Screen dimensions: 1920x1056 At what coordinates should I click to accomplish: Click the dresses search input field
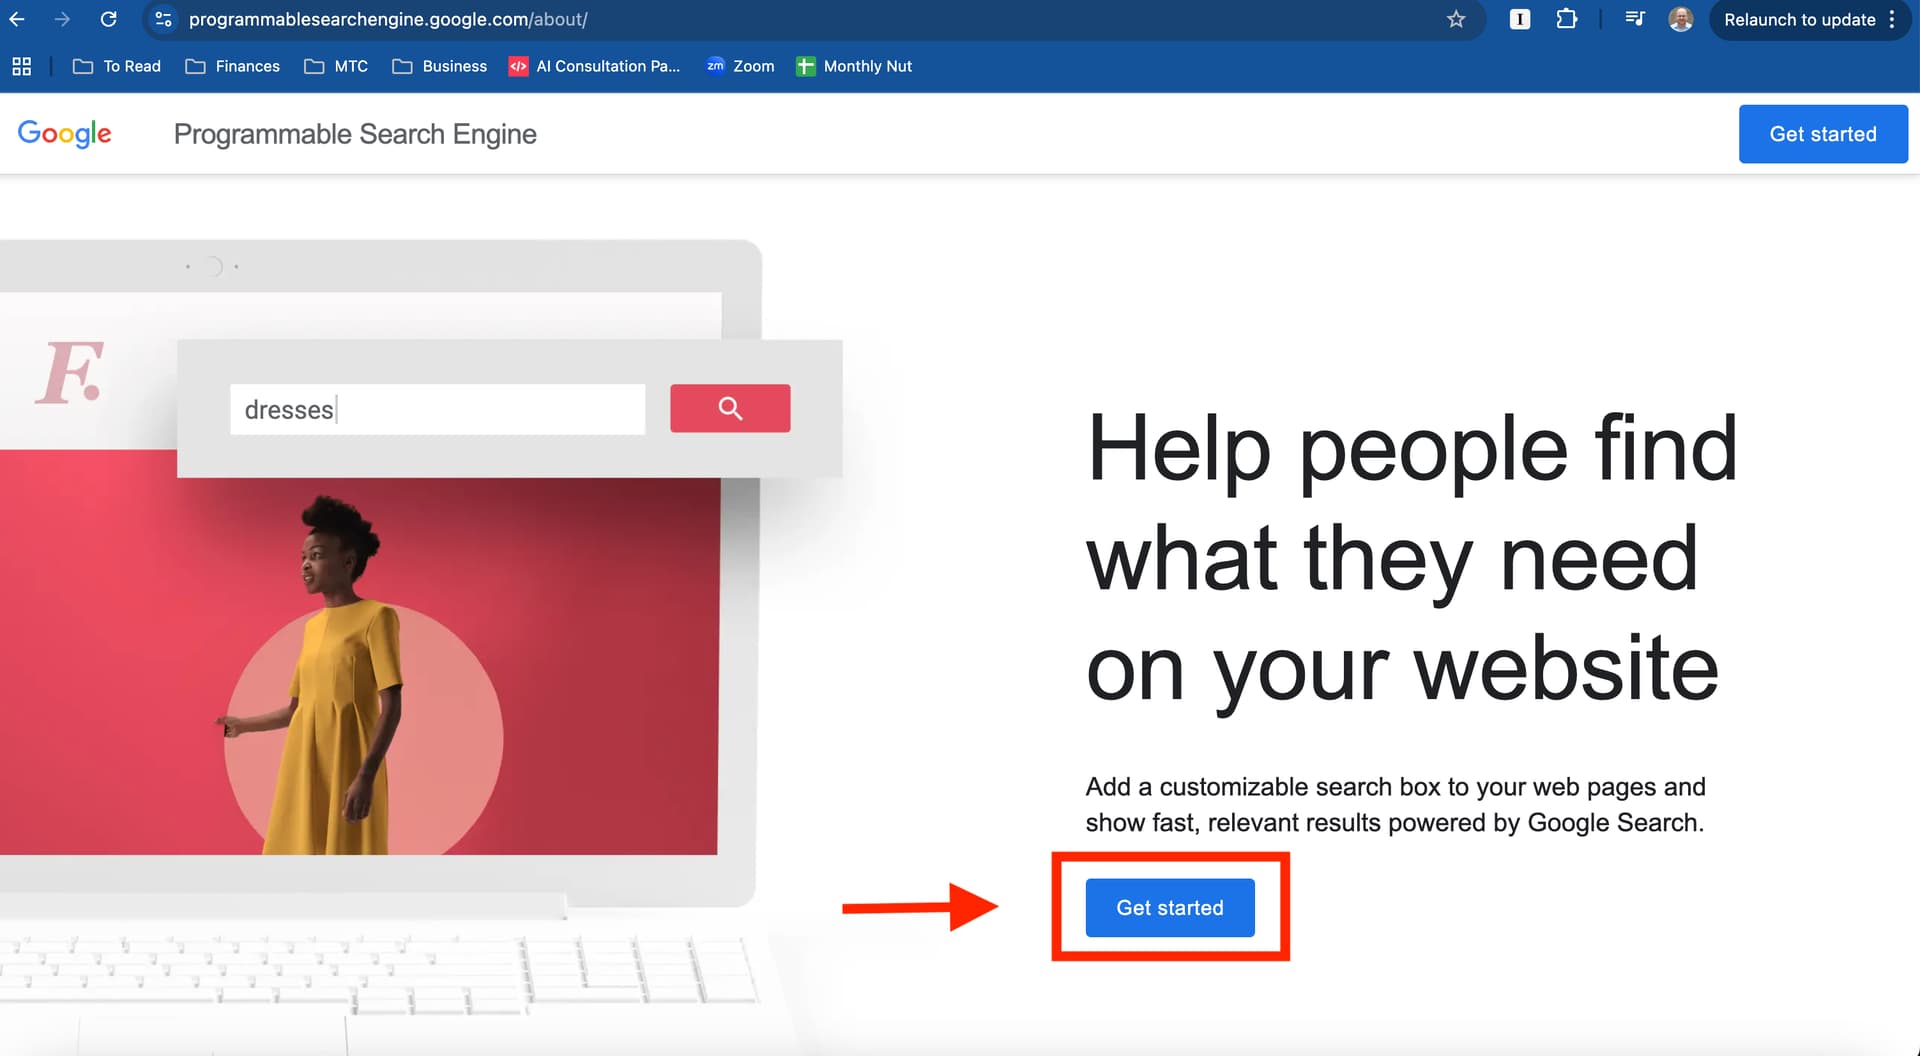[x=437, y=409]
